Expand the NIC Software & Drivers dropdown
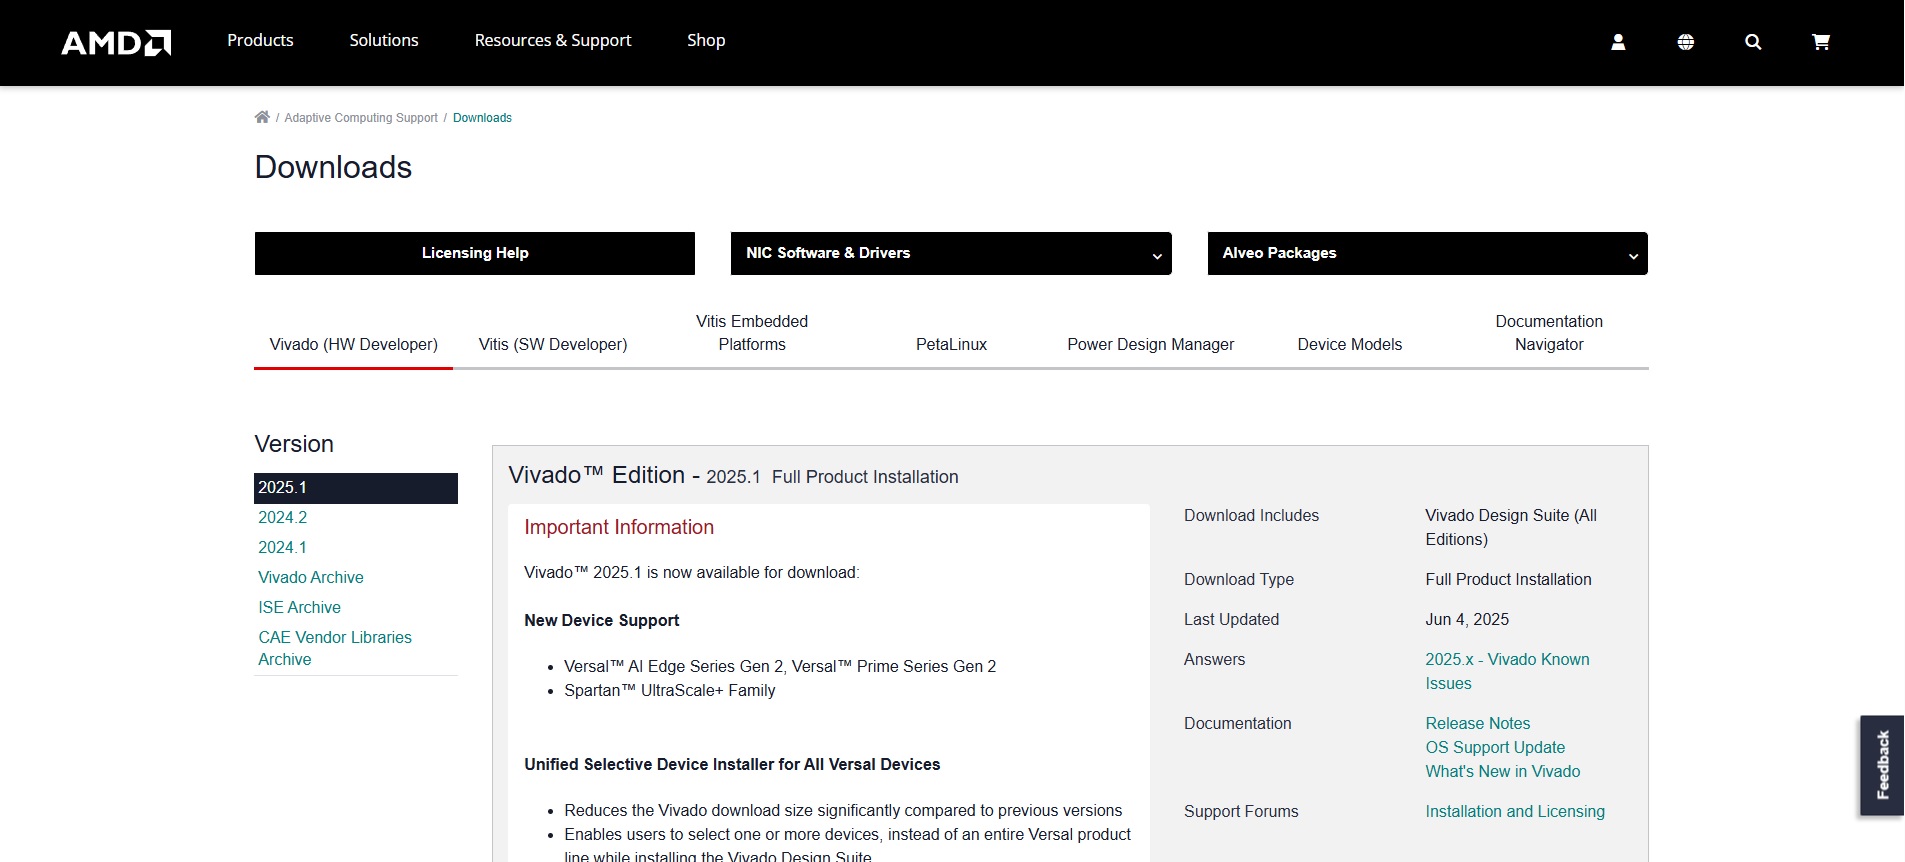 [951, 253]
